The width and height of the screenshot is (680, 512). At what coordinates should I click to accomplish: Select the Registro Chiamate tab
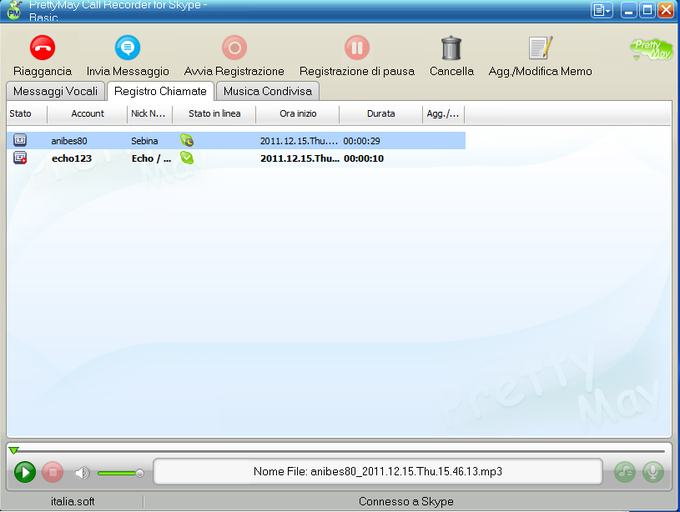[160, 91]
